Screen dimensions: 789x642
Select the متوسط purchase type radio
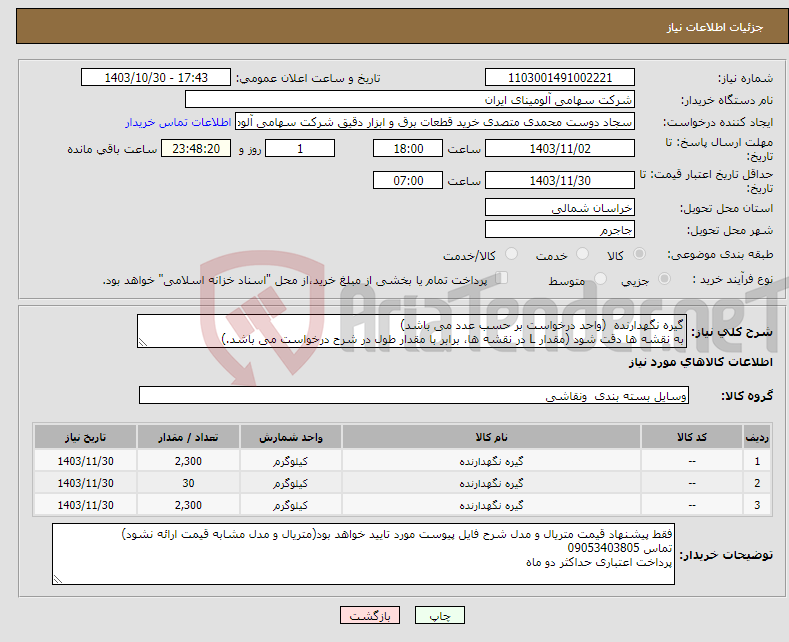click(x=600, y=278)
